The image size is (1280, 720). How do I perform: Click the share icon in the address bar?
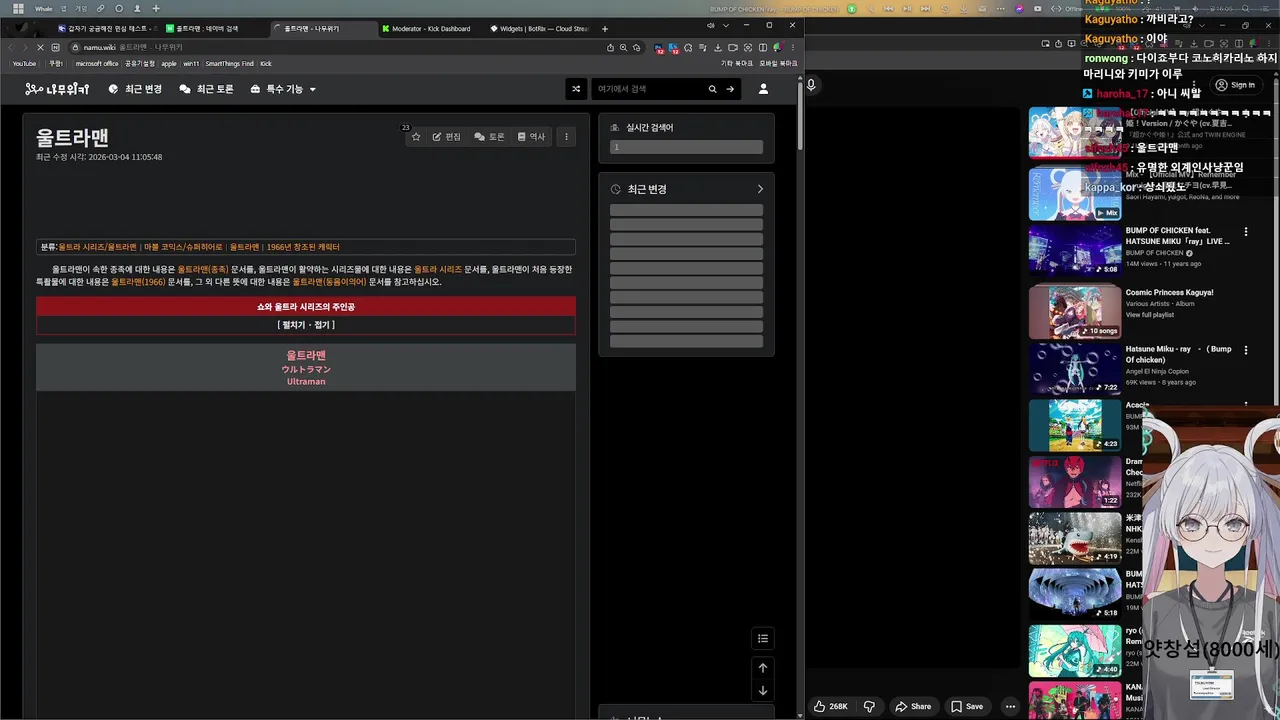(610, 47)
